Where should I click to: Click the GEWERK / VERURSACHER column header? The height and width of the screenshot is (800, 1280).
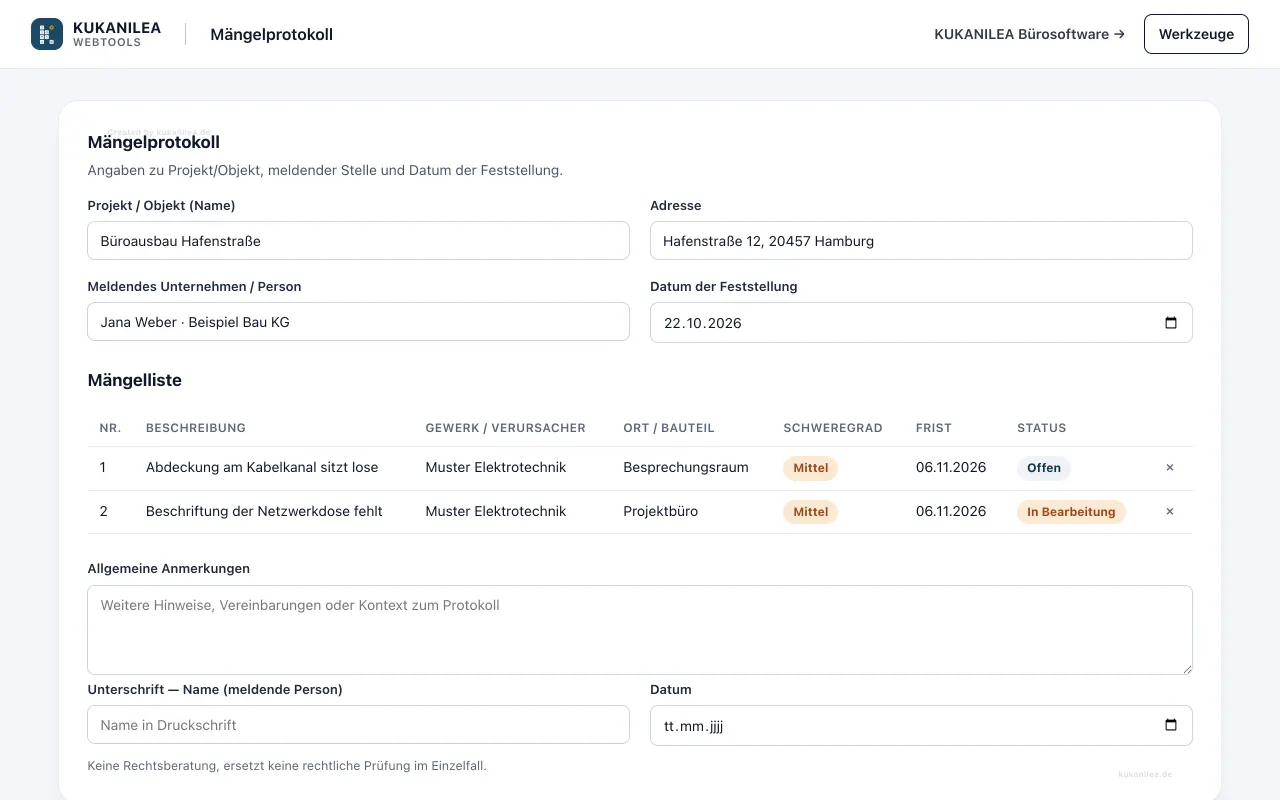click(x=505, y=428)
